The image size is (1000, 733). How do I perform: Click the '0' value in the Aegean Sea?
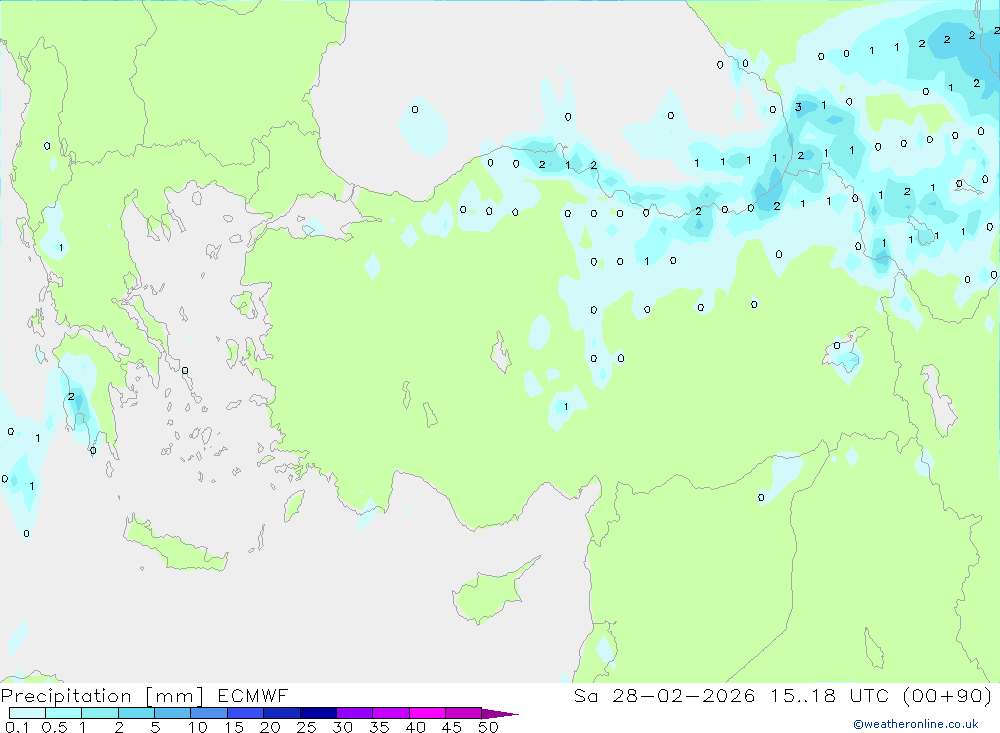point(184,371)
